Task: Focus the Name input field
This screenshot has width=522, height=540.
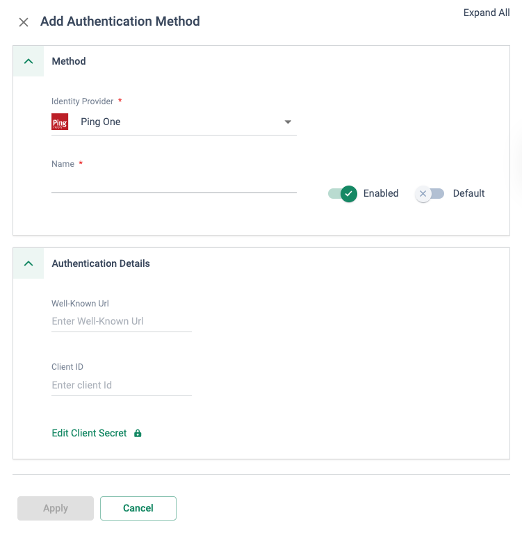Action: point(174,184)
